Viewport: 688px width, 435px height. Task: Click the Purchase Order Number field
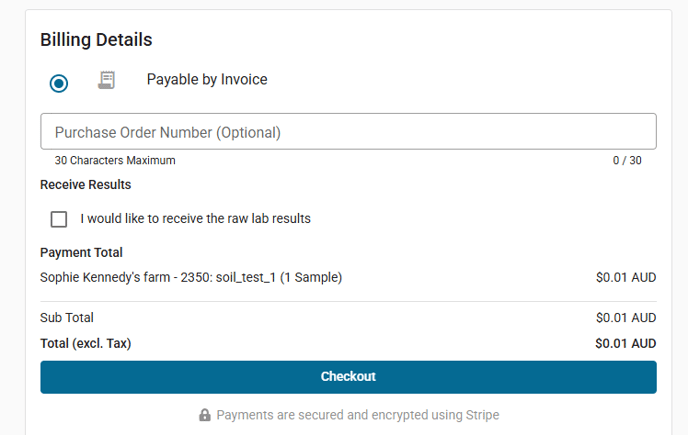348,132
